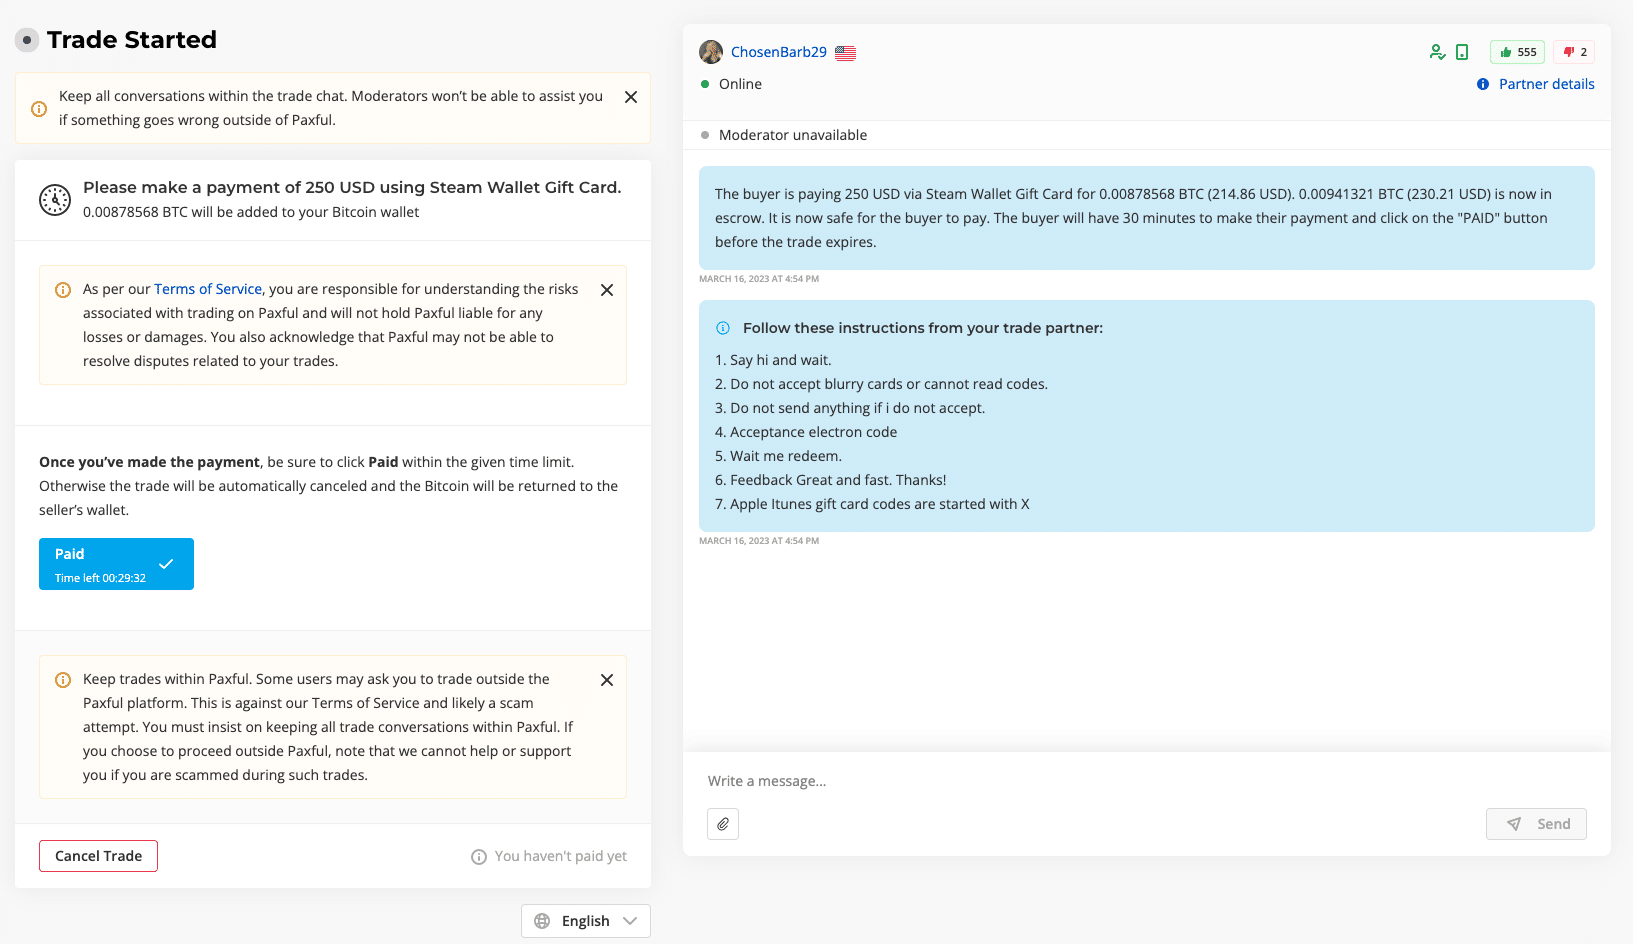Click the ChosenBarb29 profile avatar
The width and height of the screenshot is (1633, 944).
click(711, 52)
